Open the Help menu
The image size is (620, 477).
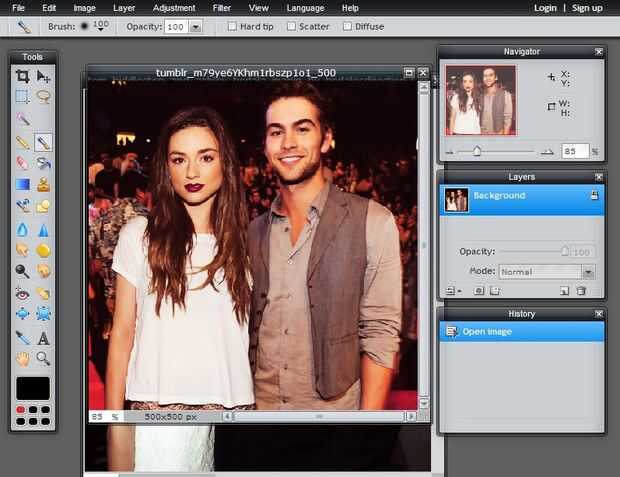[350, 8]
